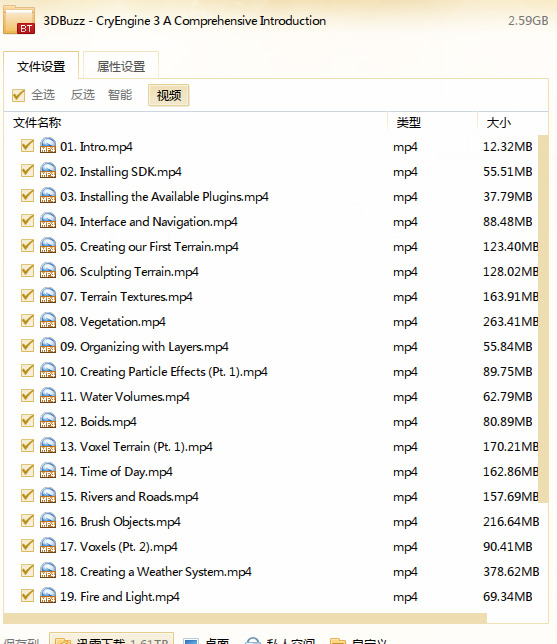Click the MP4 icon of 06. Sculpting Terrain
The width and height of the screenshot is (557, 644).
click(48, 271)
